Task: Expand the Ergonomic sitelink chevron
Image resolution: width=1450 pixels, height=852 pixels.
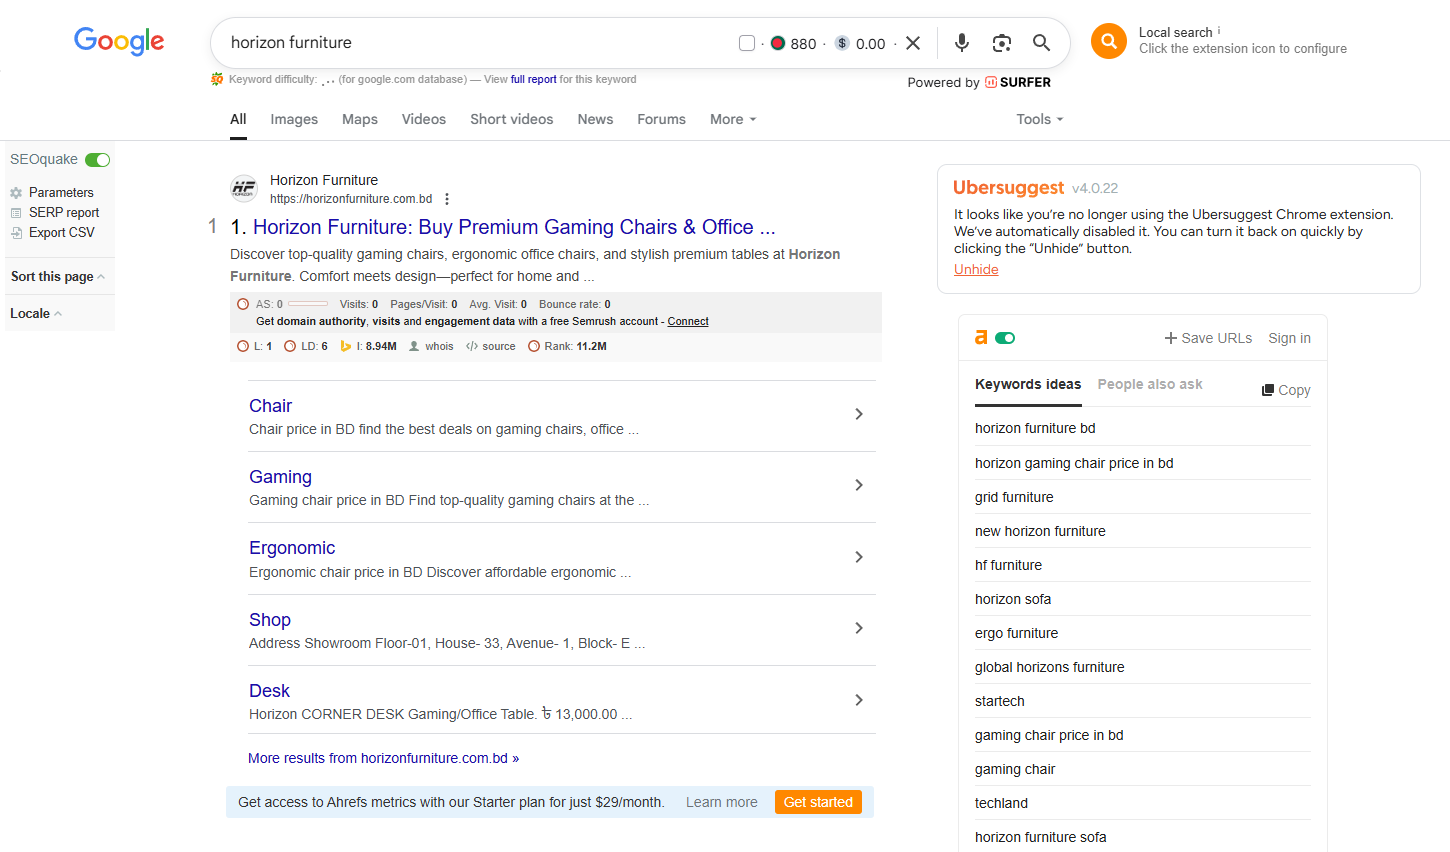Action: click(x=859, y=557)
